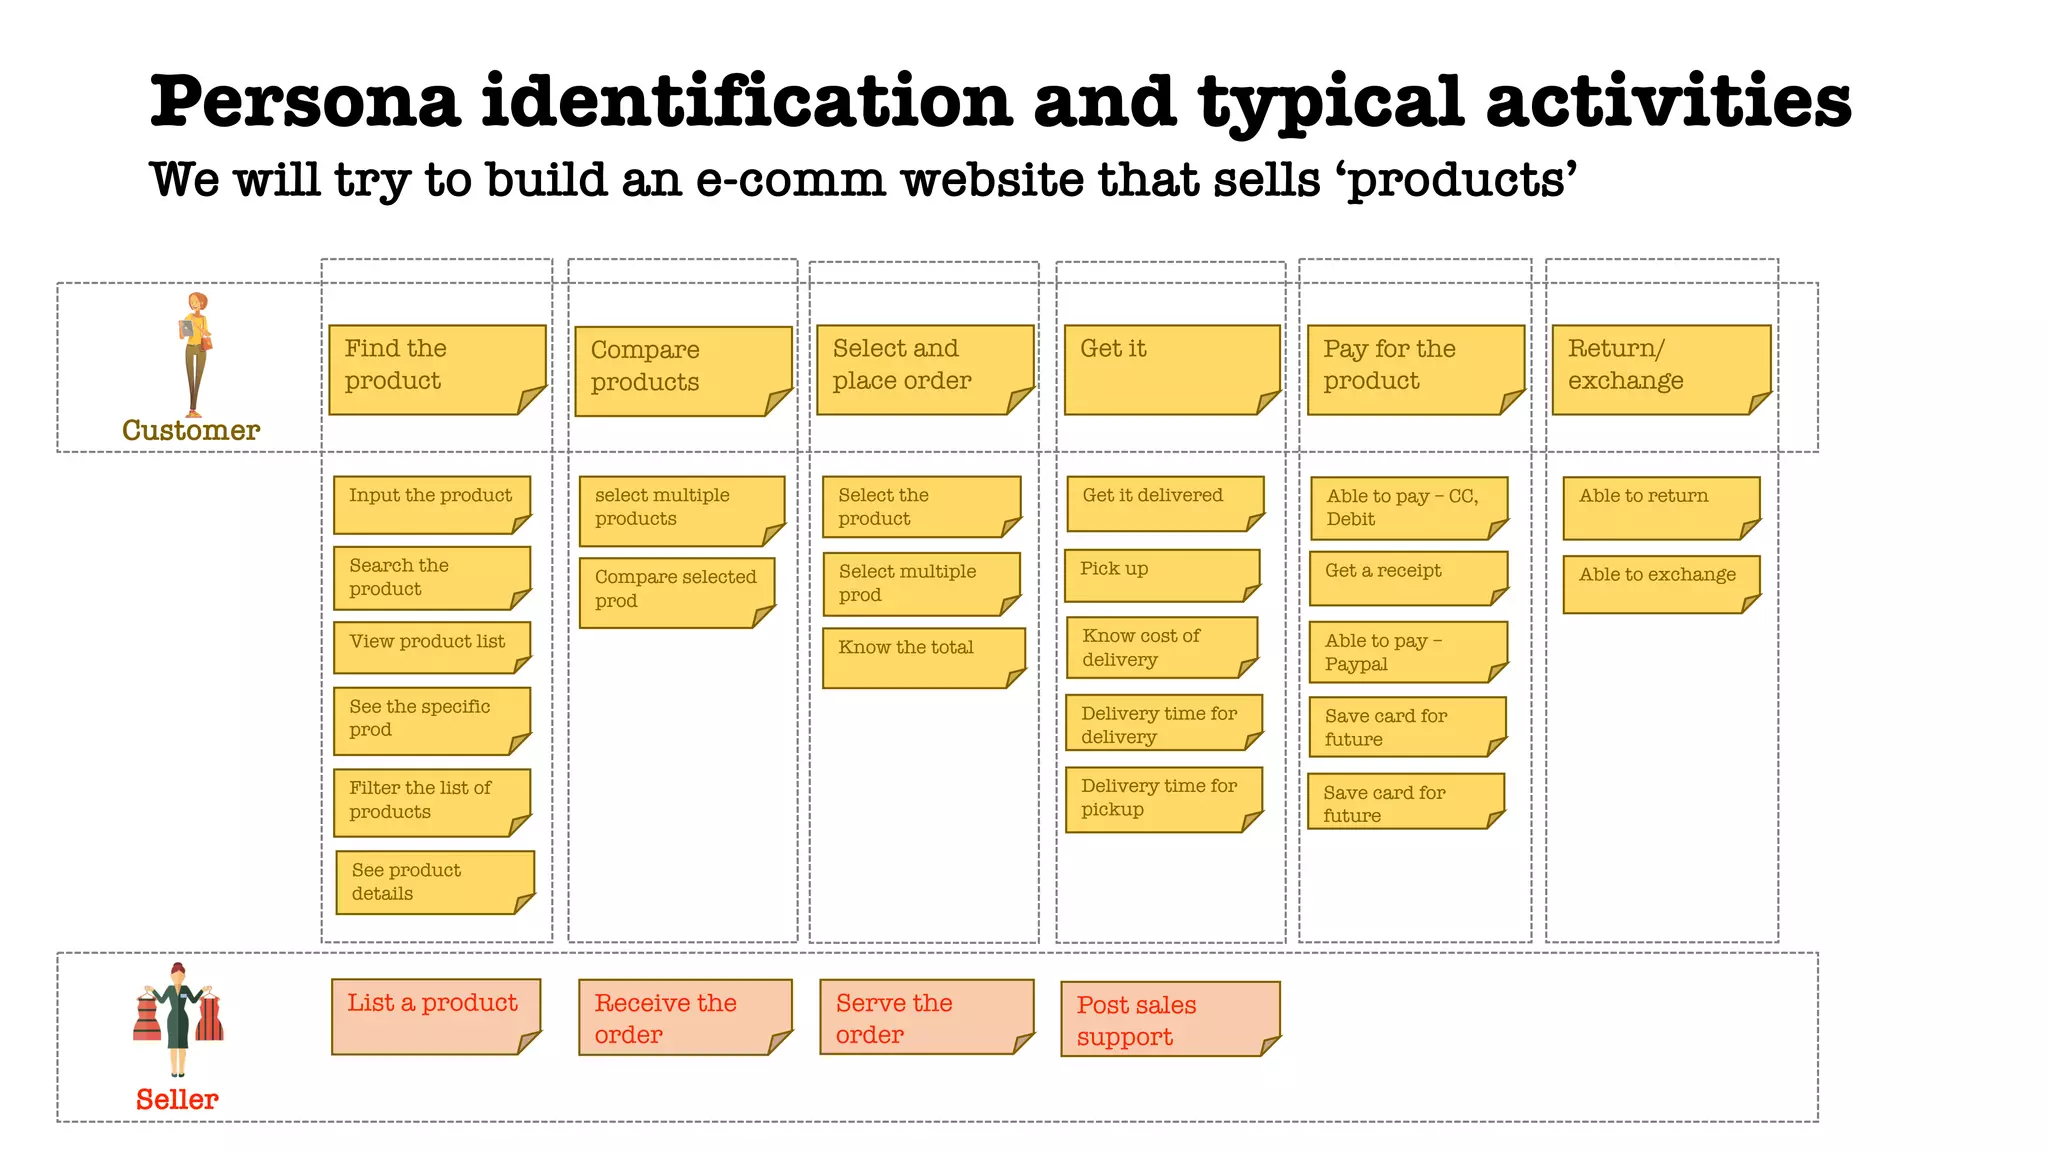2048x1152 pixels.
Task: Click the 'Select and place order' note
Action: pyautogui.click(x=924, y=369)
